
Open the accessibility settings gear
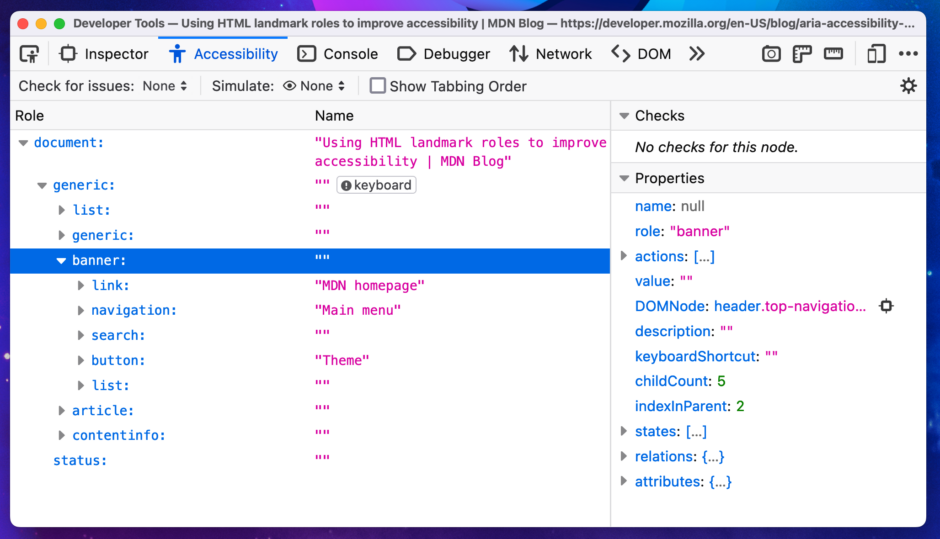click(909, 86)
